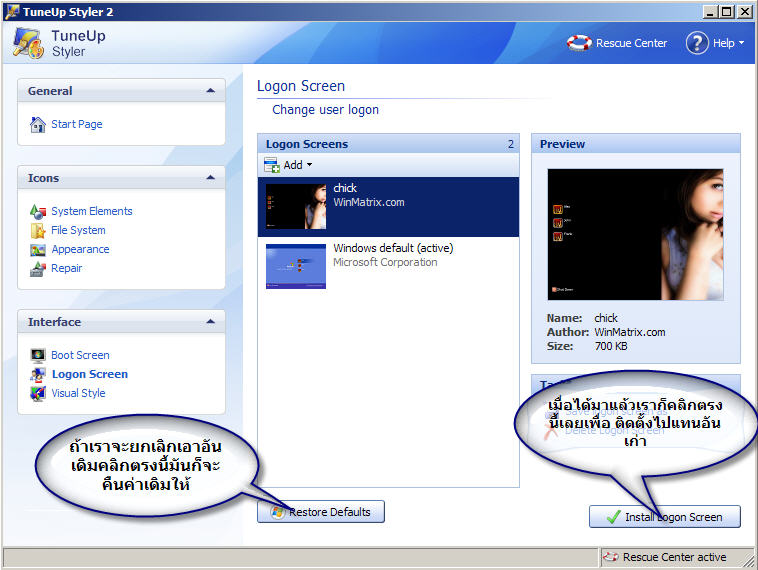758x570 pixels.
Task: Click the status bar Rescue Center icon
Action: pos(611,557)
